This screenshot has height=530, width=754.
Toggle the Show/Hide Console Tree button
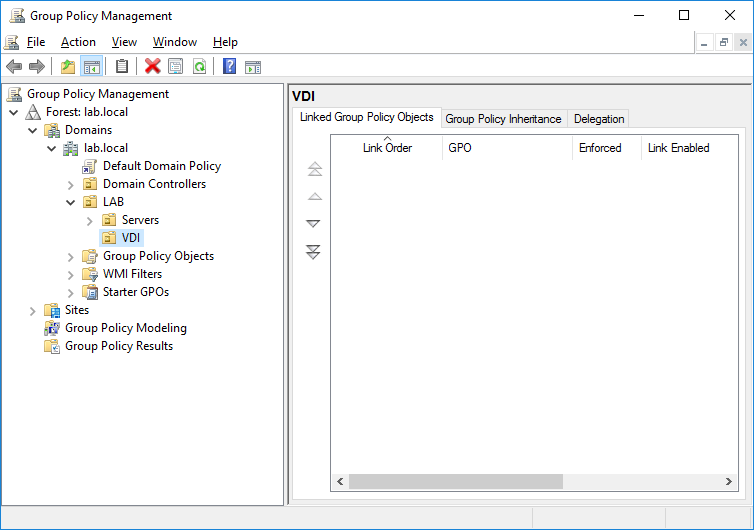[x=91, y=67]
